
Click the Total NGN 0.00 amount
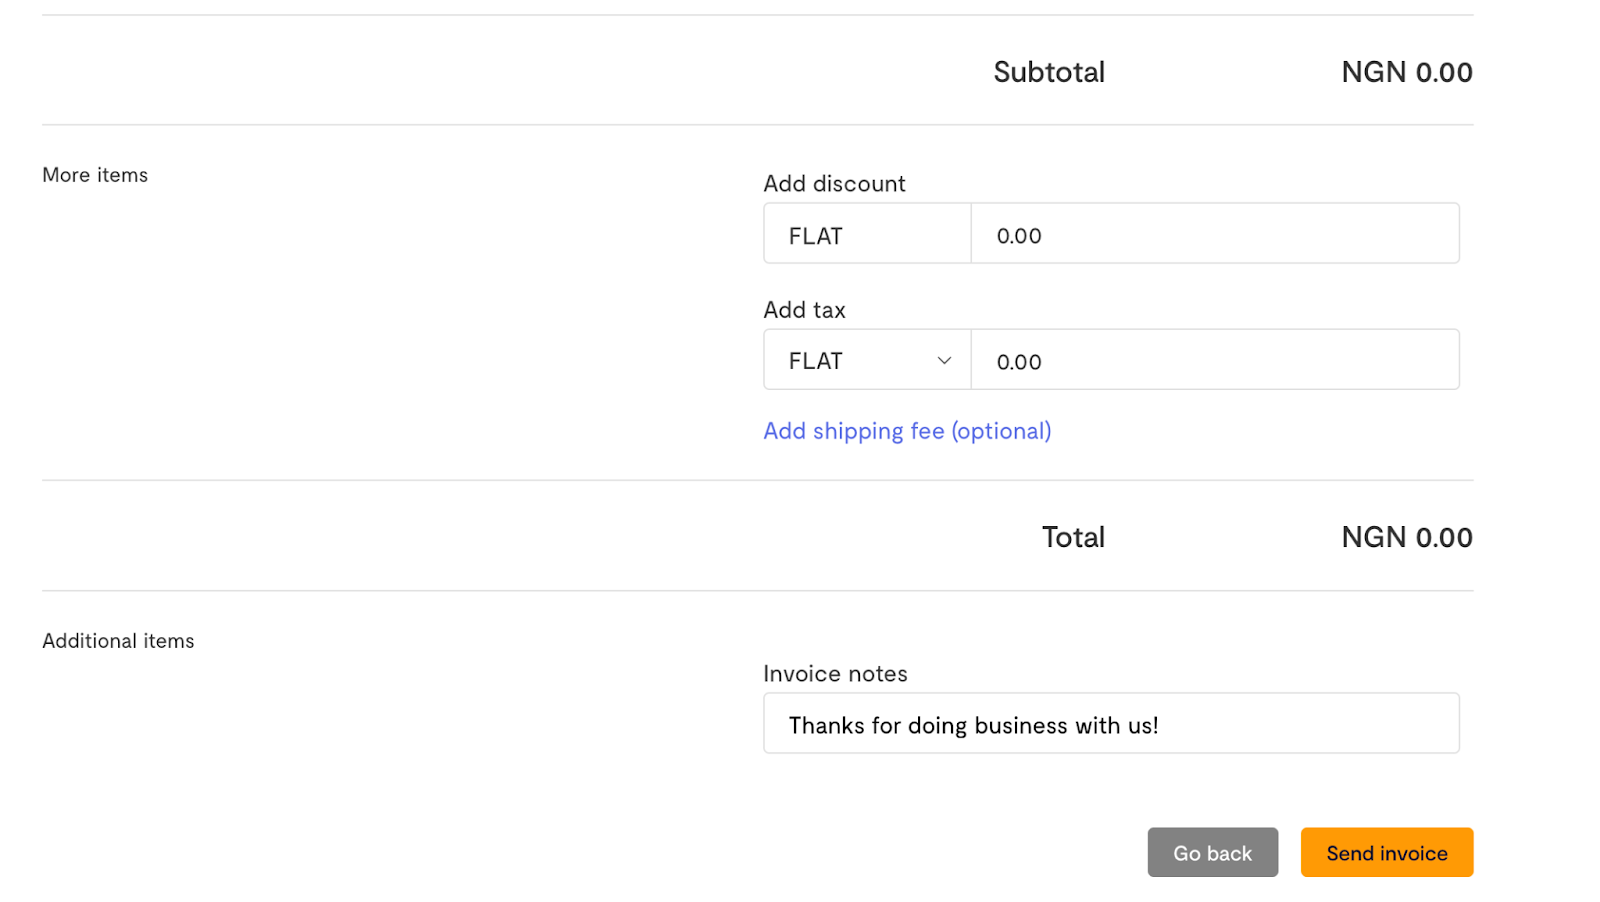(1406, 537)
